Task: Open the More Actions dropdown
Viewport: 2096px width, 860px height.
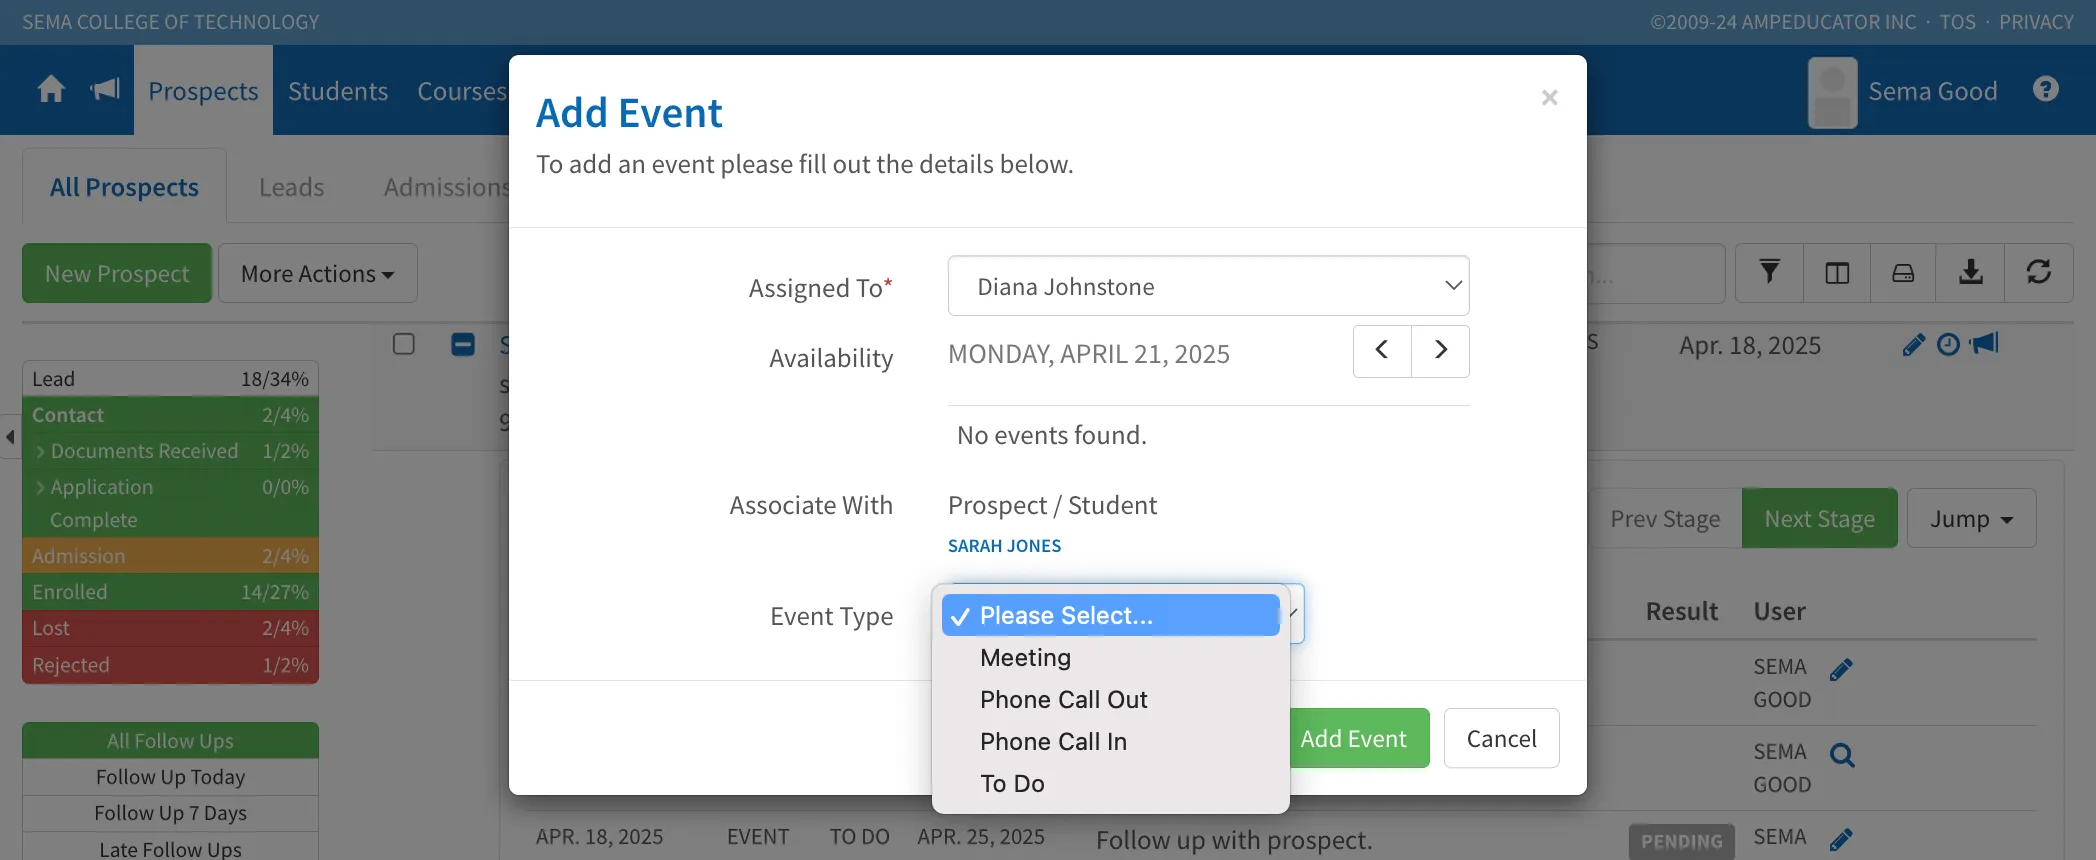Action: [318, 273]
